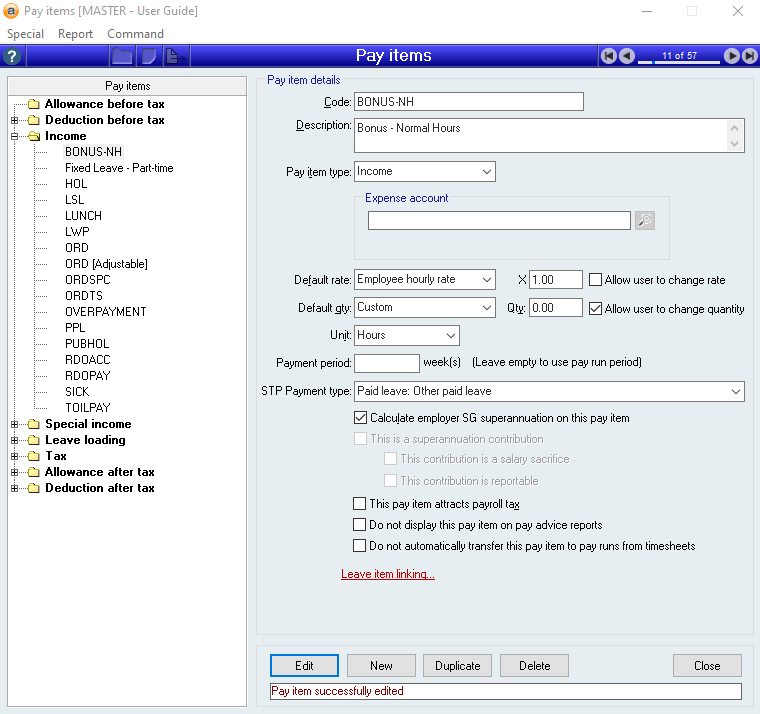Tick This pay item attracts payroll tax
The height and width of the screenshot is (714, 760).
pyautogui.click(x=361, y=505)
